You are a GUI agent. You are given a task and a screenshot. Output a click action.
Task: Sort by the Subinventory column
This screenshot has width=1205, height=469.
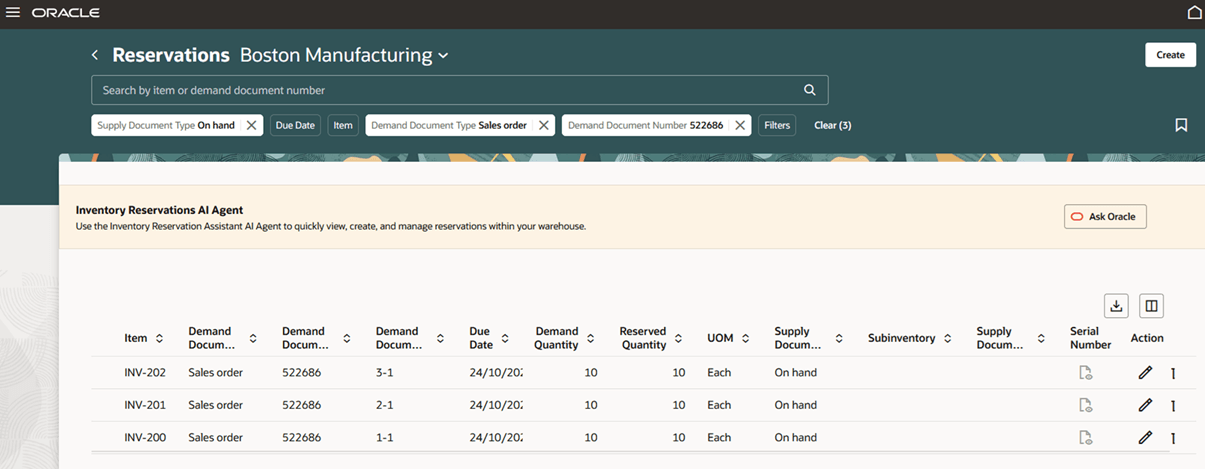click(x=946, y=339)
